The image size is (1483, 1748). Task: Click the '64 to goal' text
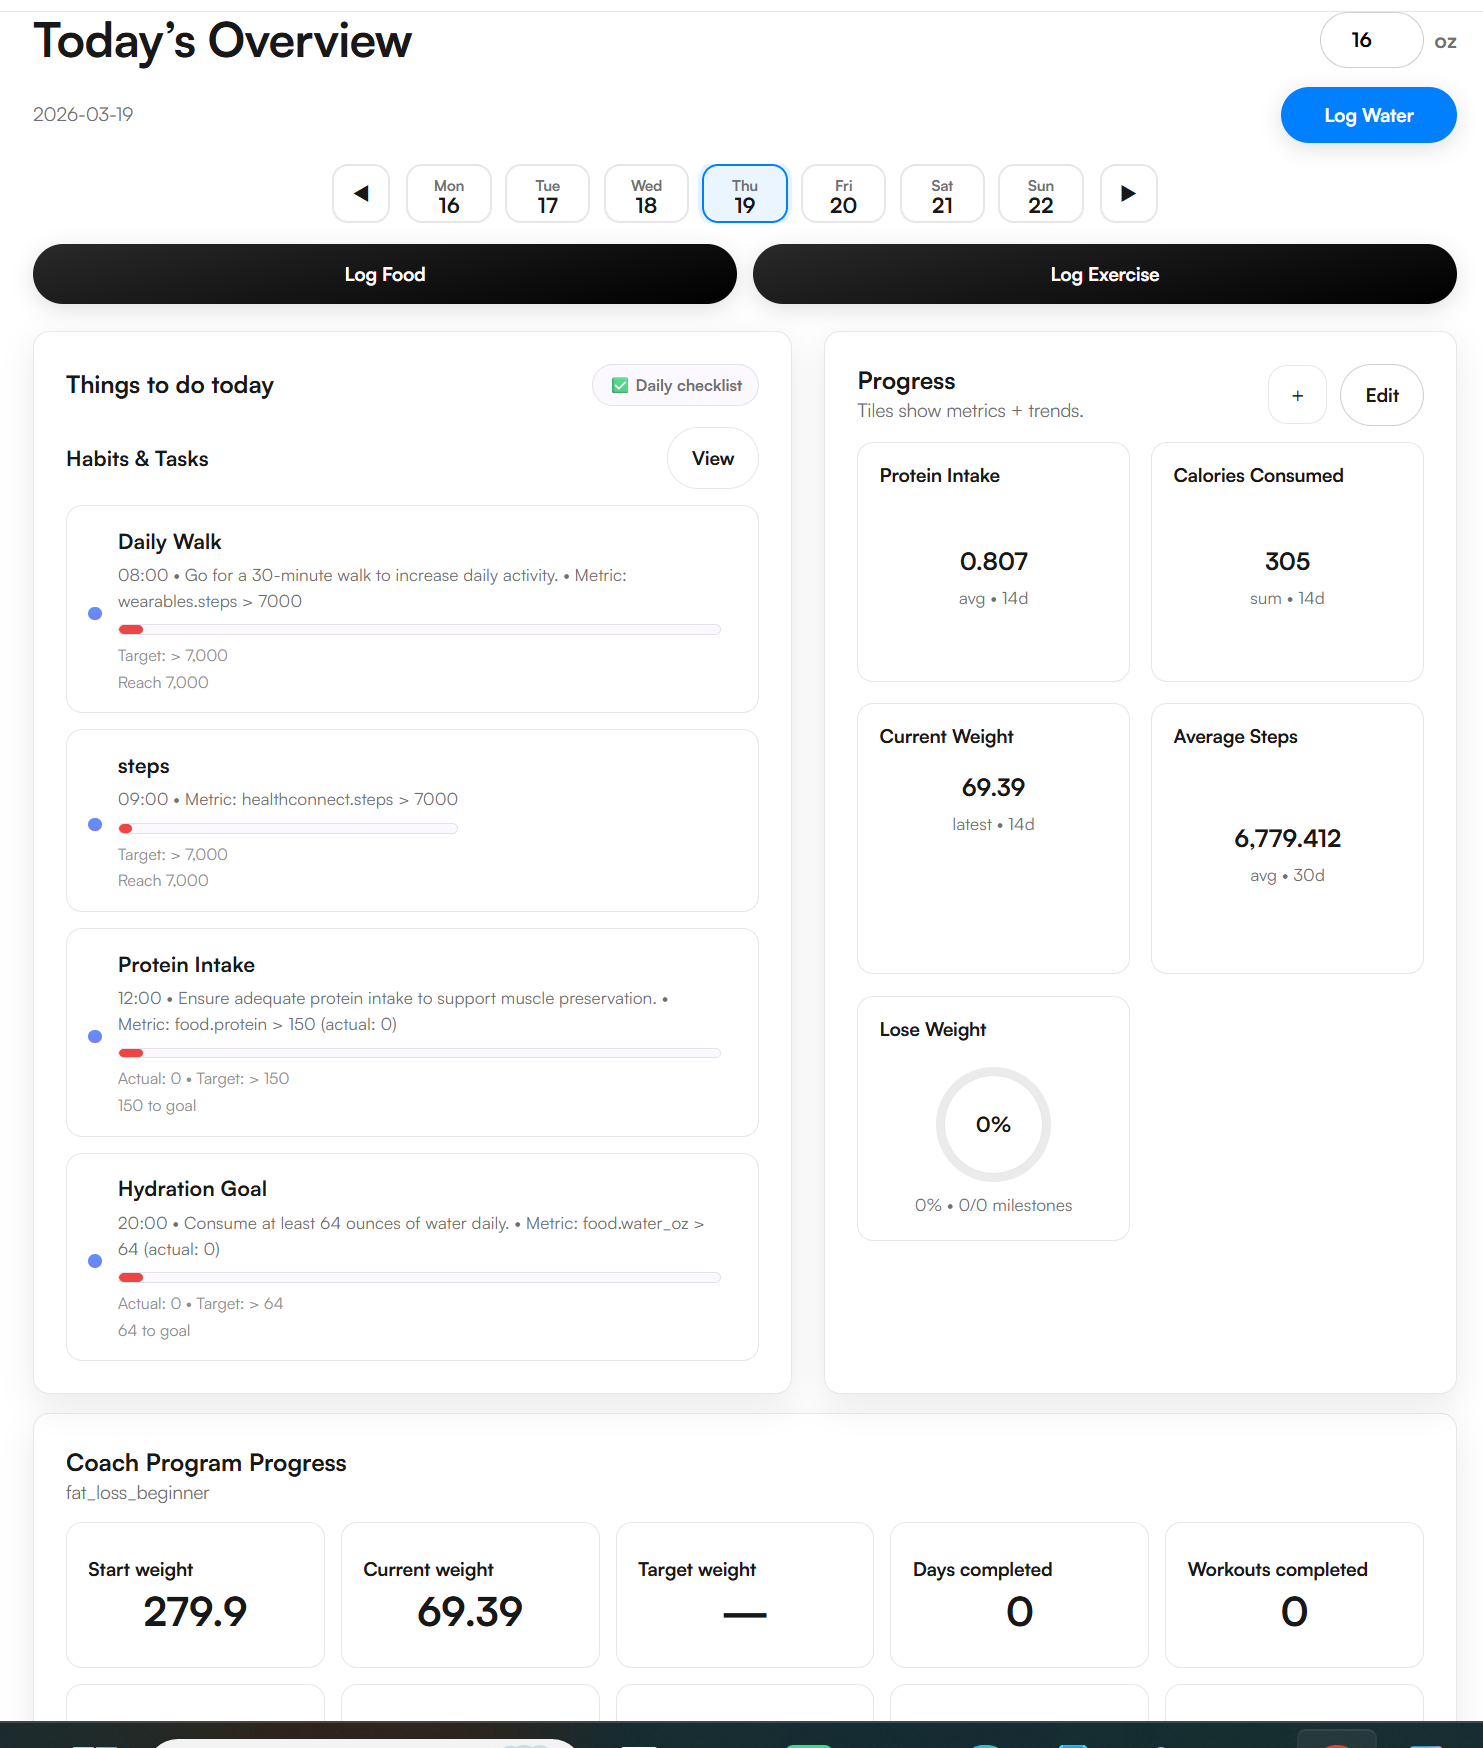(x=154, y=1330)
